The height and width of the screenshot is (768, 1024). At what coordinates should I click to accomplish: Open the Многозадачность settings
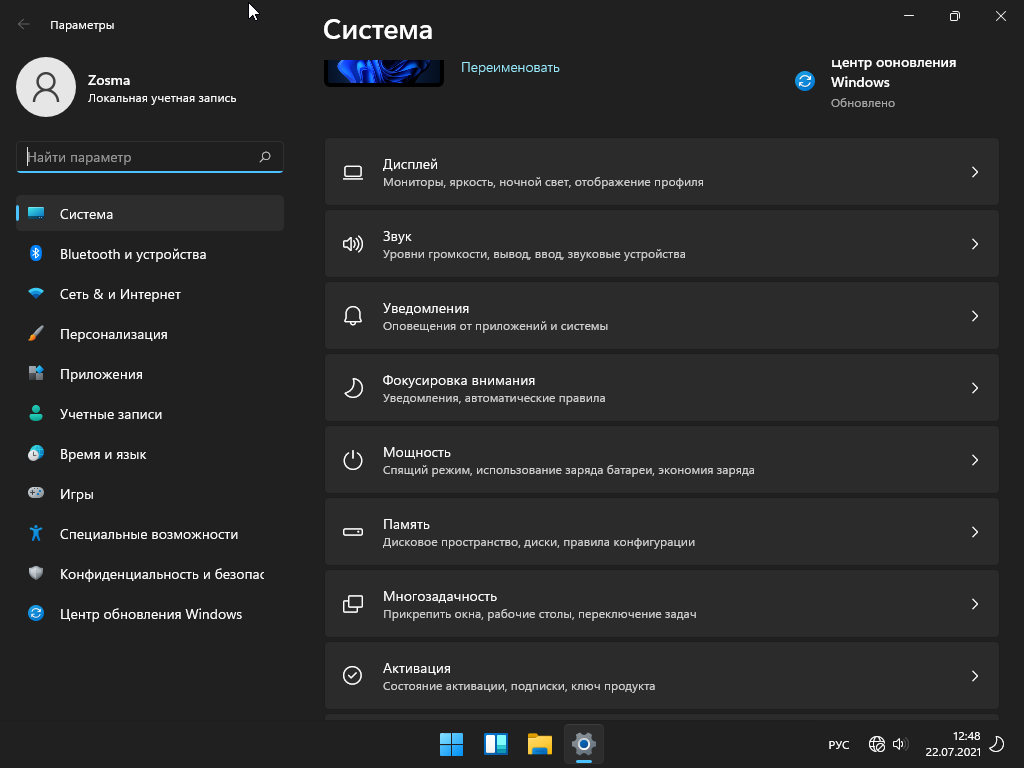[660, 604]
